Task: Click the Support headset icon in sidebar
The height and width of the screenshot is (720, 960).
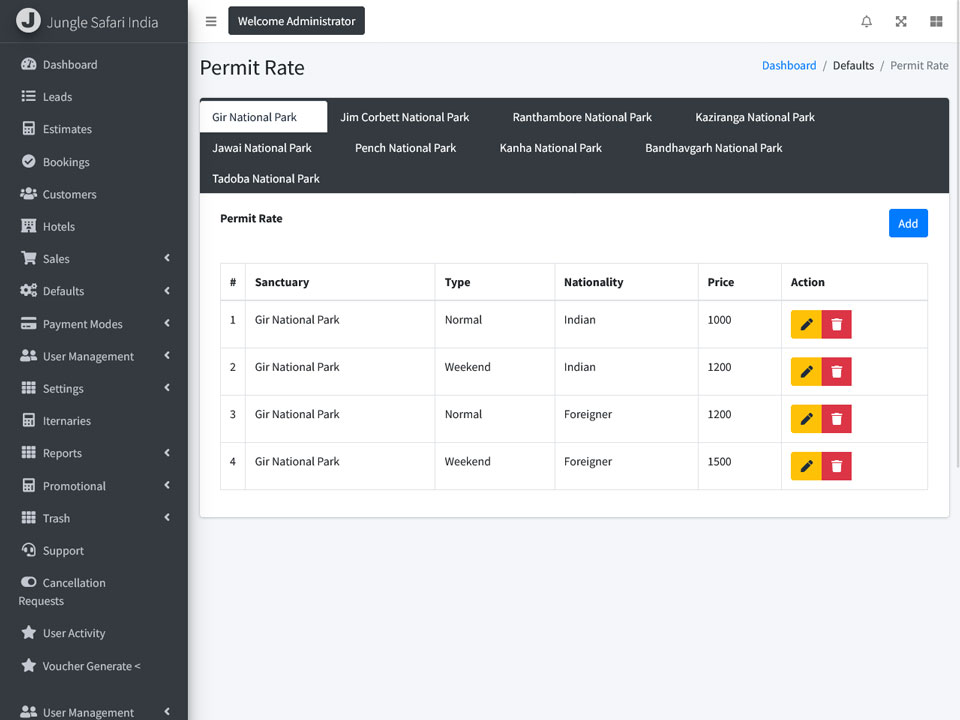Action: [x=28, y=550]
